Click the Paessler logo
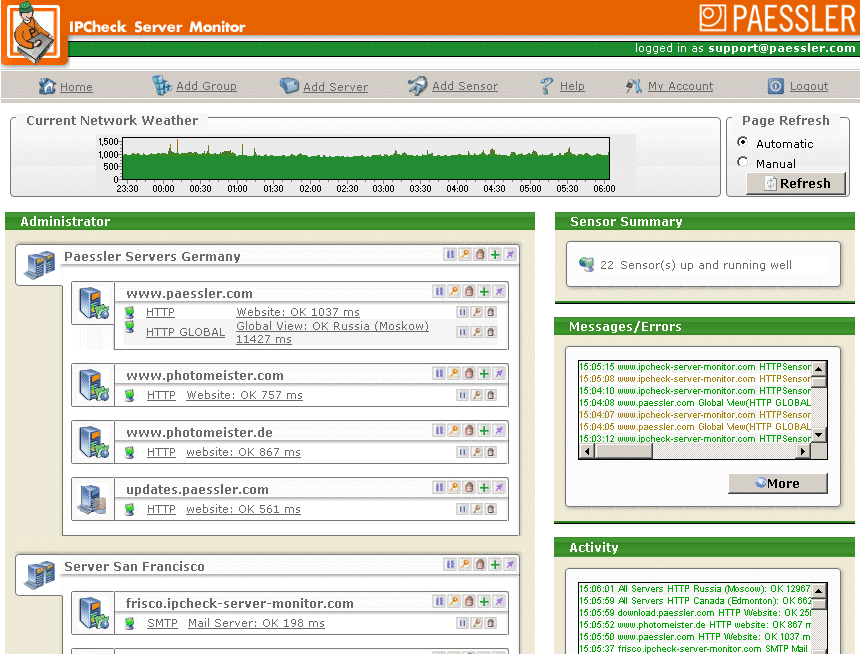The height and width of the screenshot is (654, 860). [x=777, y=18]
